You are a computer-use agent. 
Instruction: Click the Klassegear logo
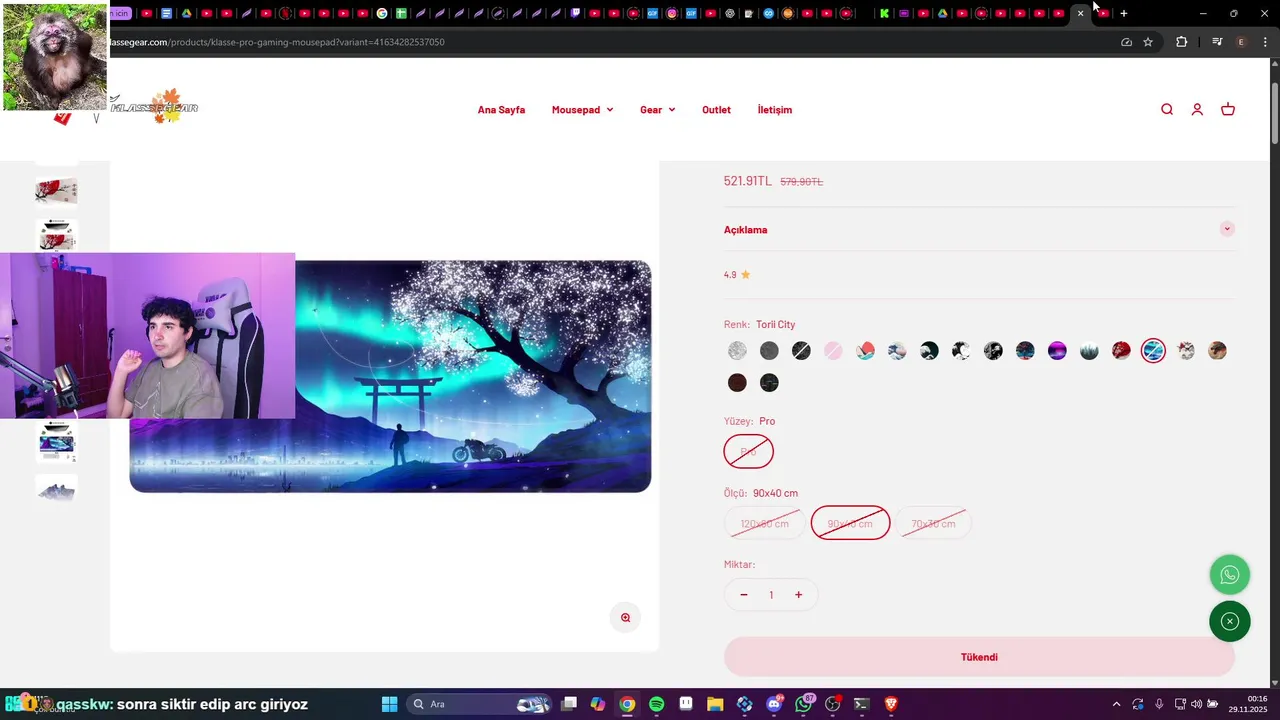tap(156, 106)
